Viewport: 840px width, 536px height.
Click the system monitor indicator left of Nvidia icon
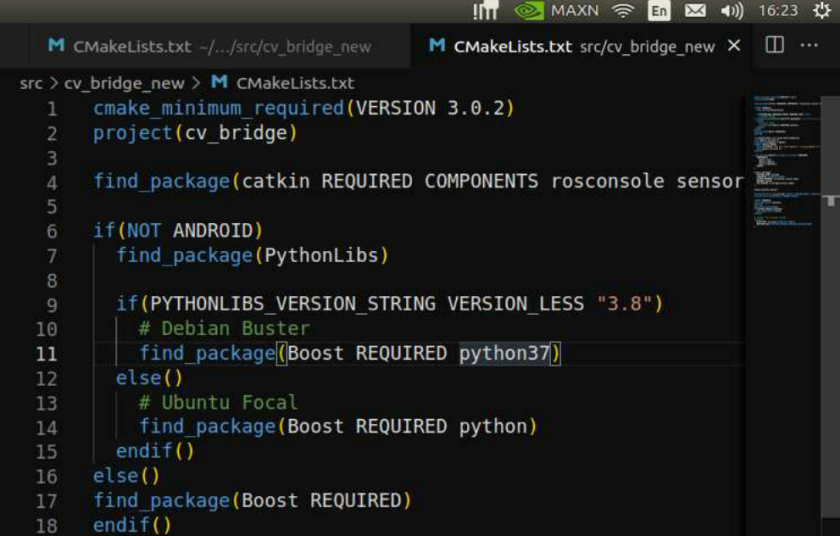click(486, 10)
